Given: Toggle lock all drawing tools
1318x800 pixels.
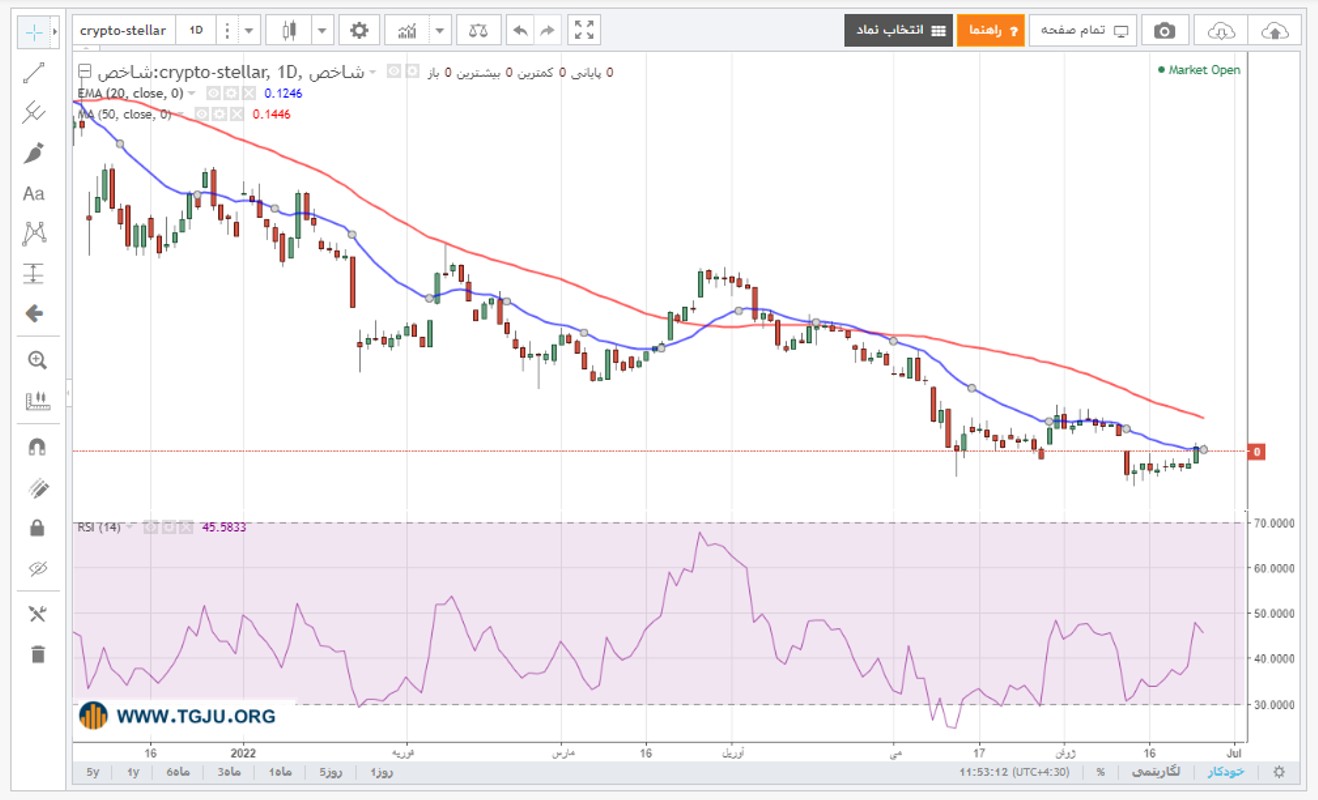Looking at the screenshot, I should point(37,527).
